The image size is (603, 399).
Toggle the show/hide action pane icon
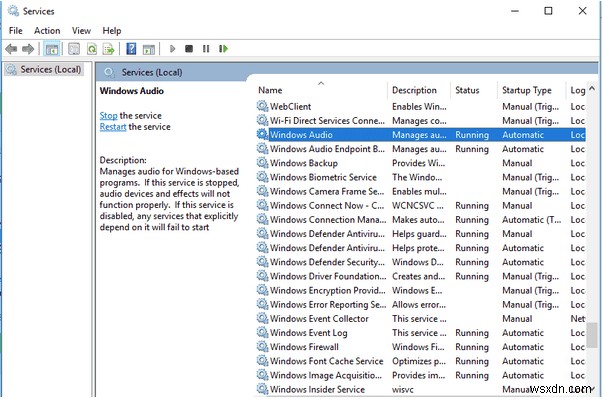[x=148, y=49]
